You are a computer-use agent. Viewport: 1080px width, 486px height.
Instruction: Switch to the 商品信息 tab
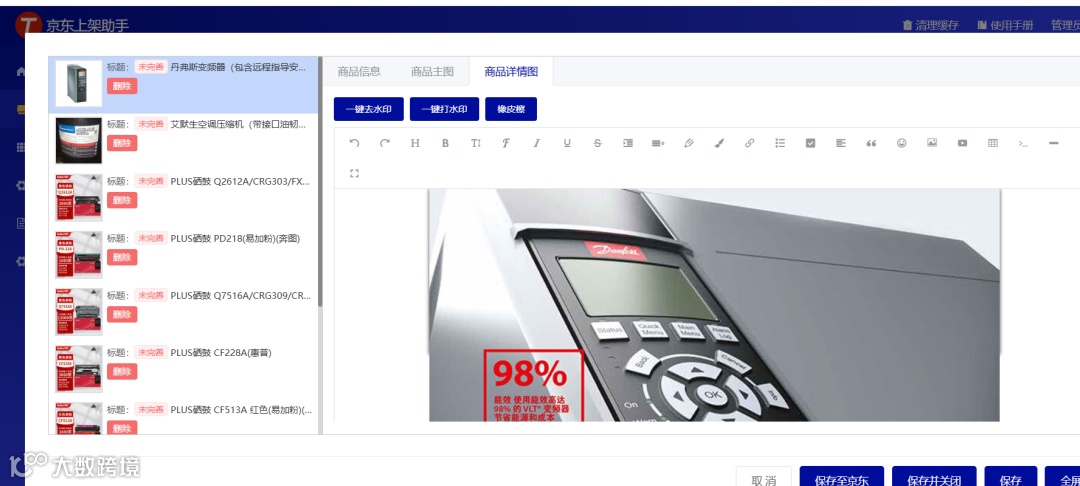click(359, 72)
